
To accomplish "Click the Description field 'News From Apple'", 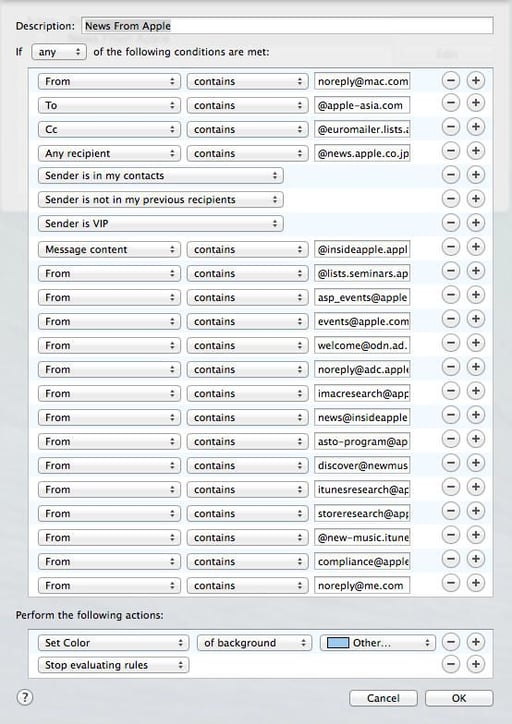I will point(287,26).
